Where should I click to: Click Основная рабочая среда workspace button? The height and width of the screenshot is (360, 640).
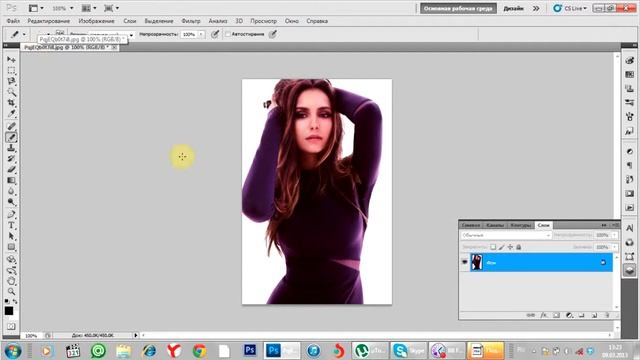[x=458, y=8]
